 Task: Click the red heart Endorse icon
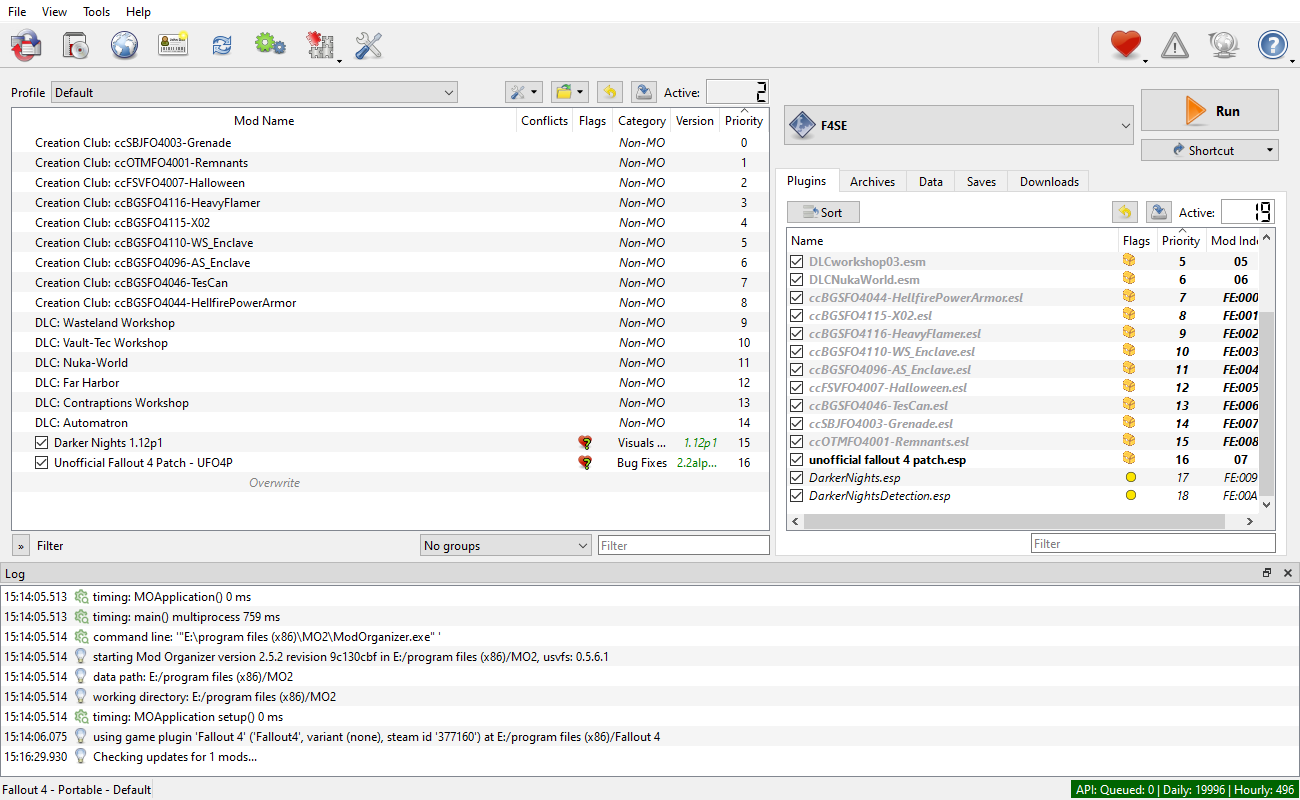click(x=1126, y=45)
